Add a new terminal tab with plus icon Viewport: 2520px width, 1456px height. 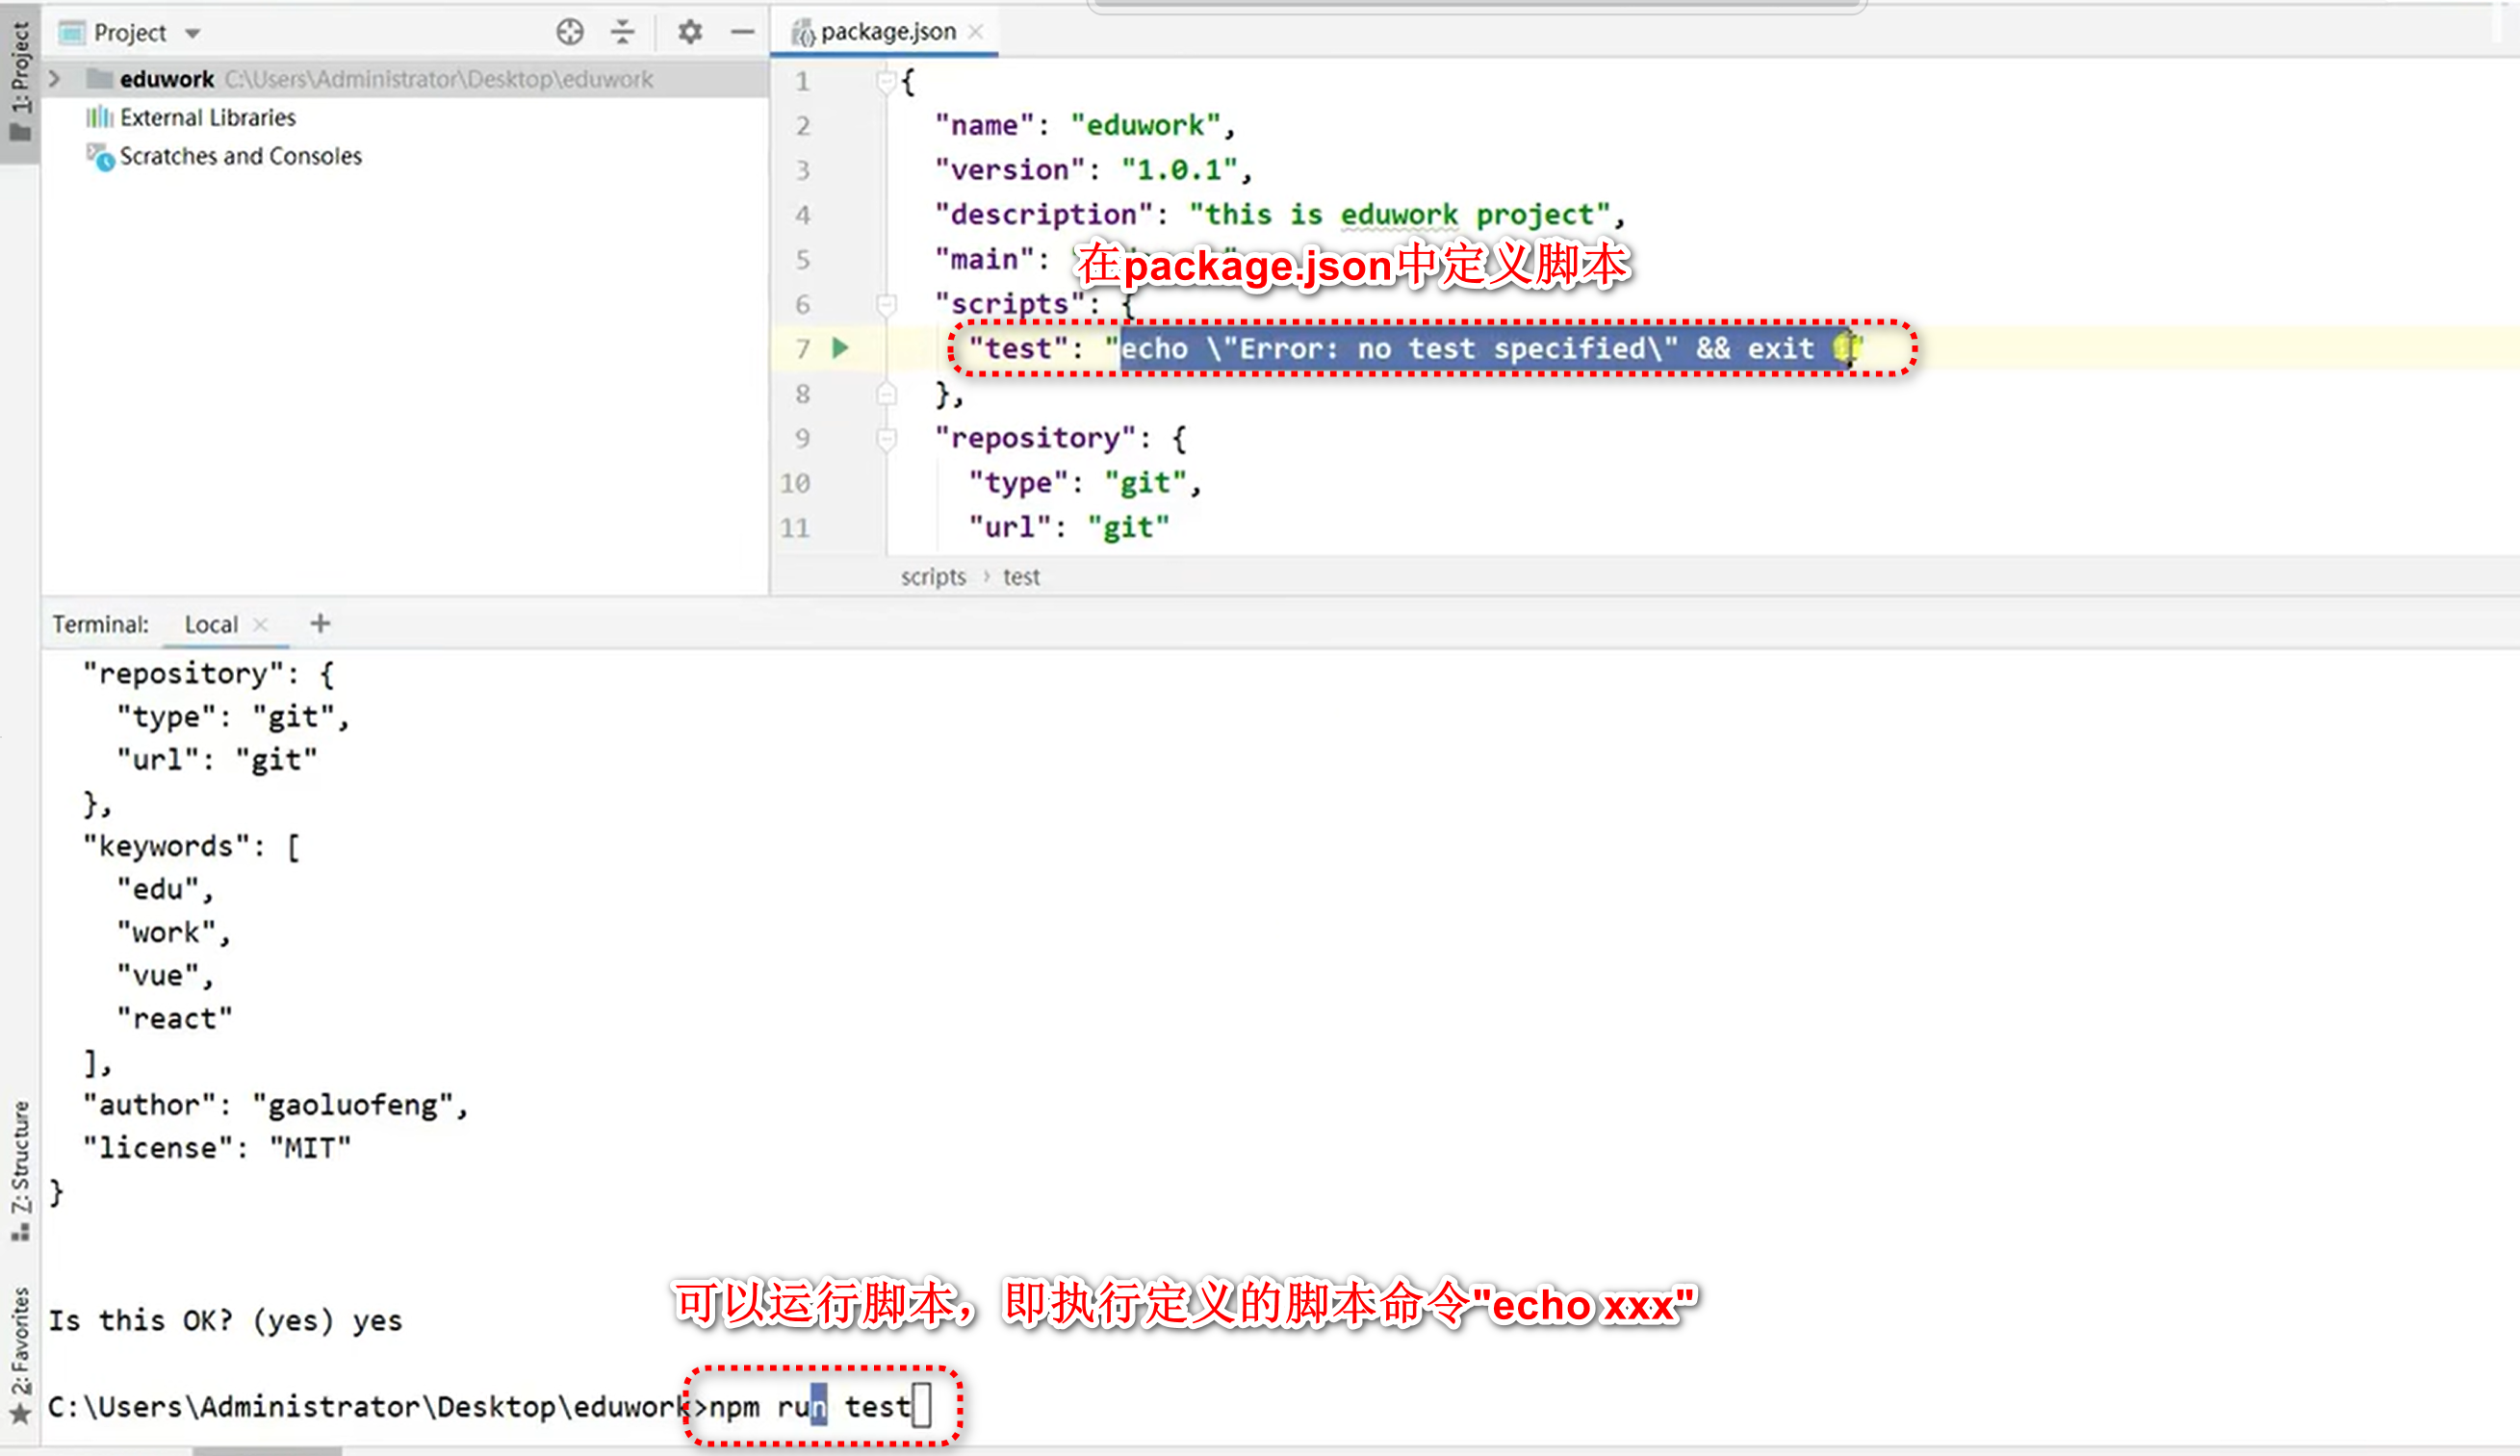320,624
